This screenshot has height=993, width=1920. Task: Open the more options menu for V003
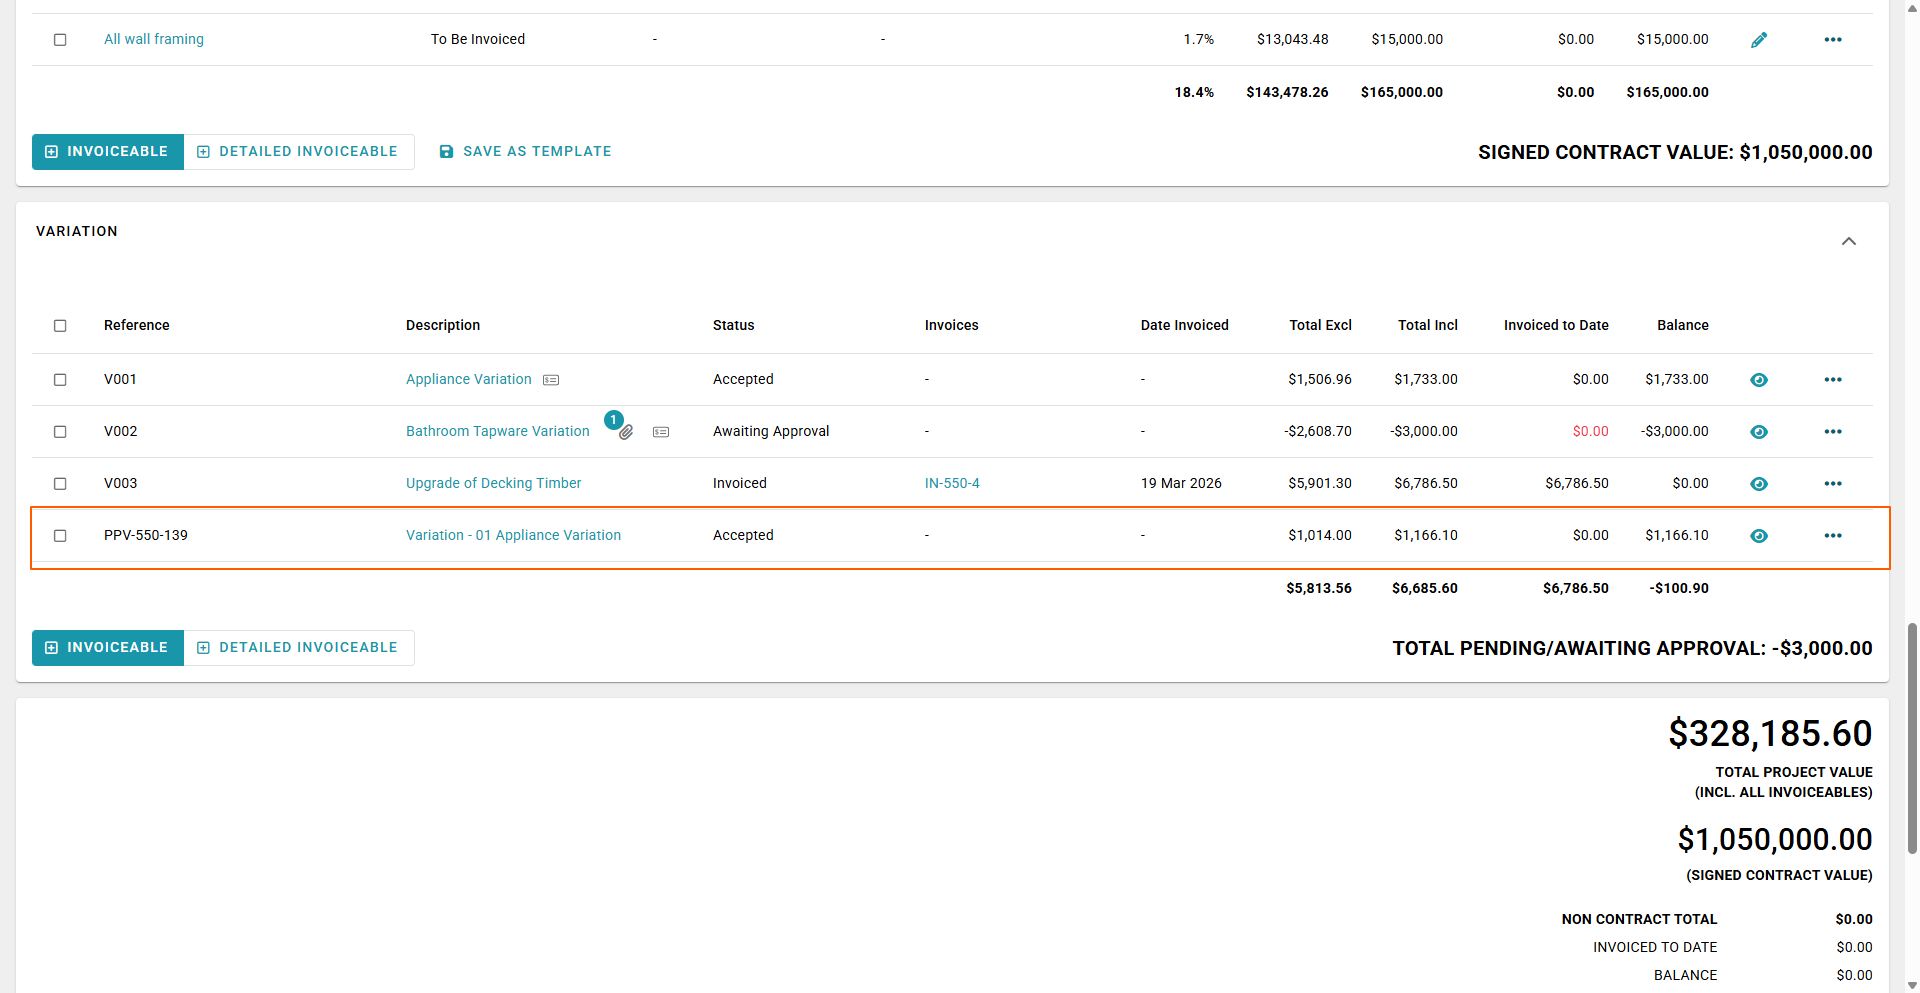pos(1832,484)
